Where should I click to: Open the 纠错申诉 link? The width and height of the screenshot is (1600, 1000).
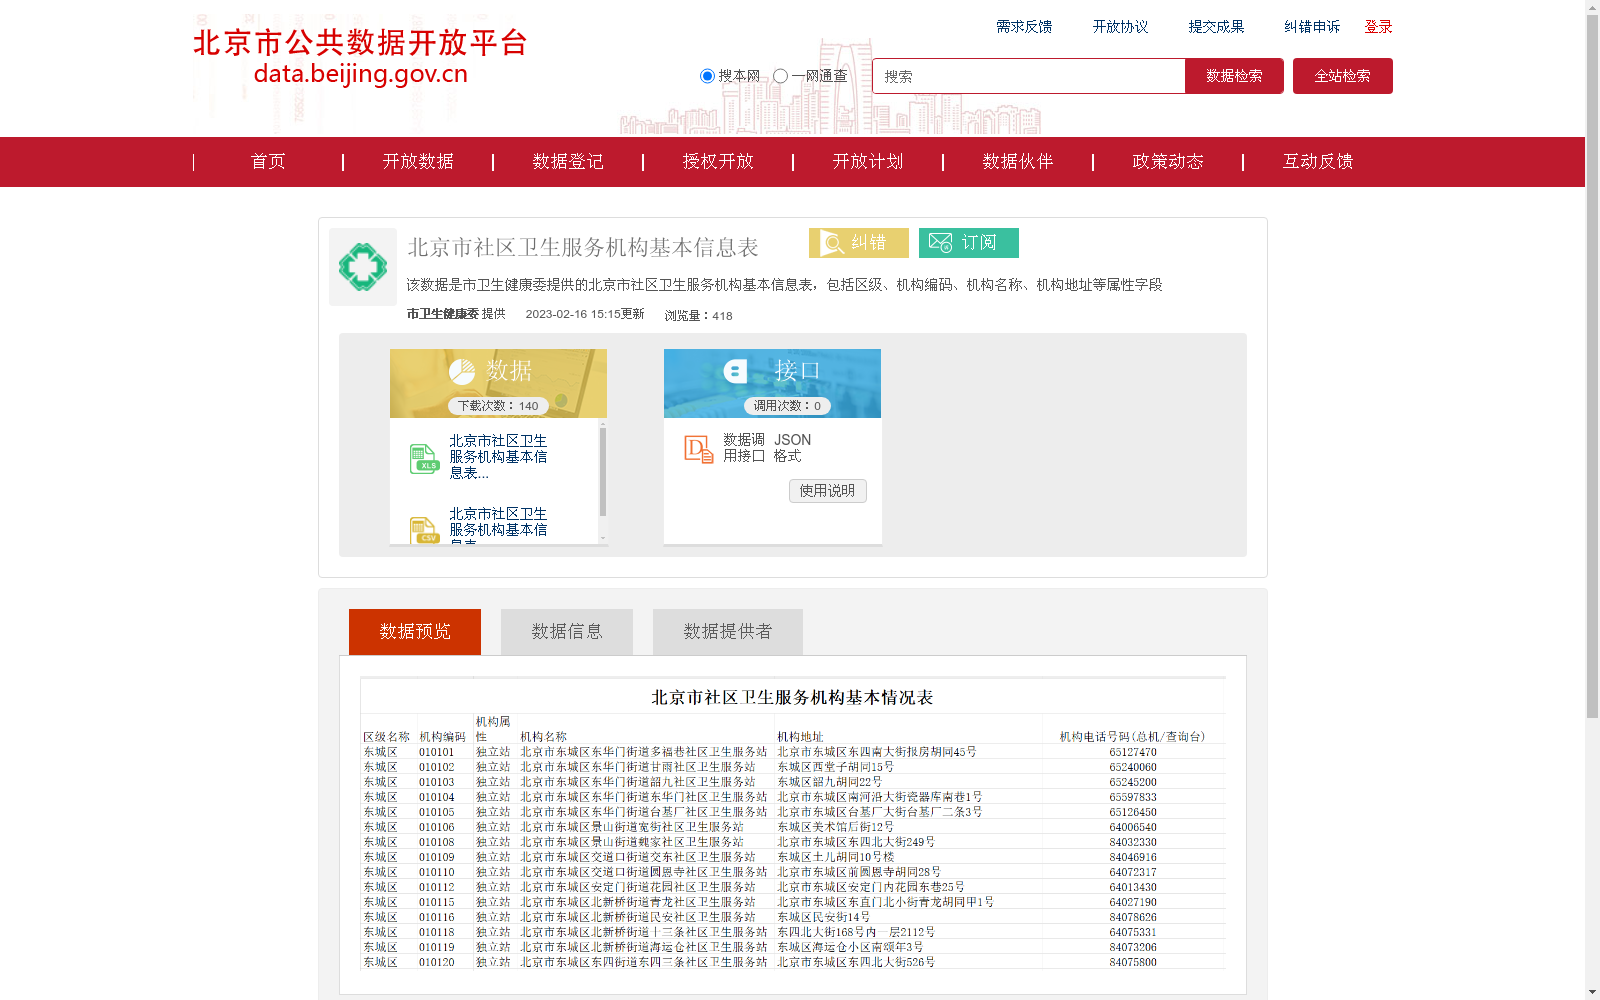click(x=1312, y=27)
